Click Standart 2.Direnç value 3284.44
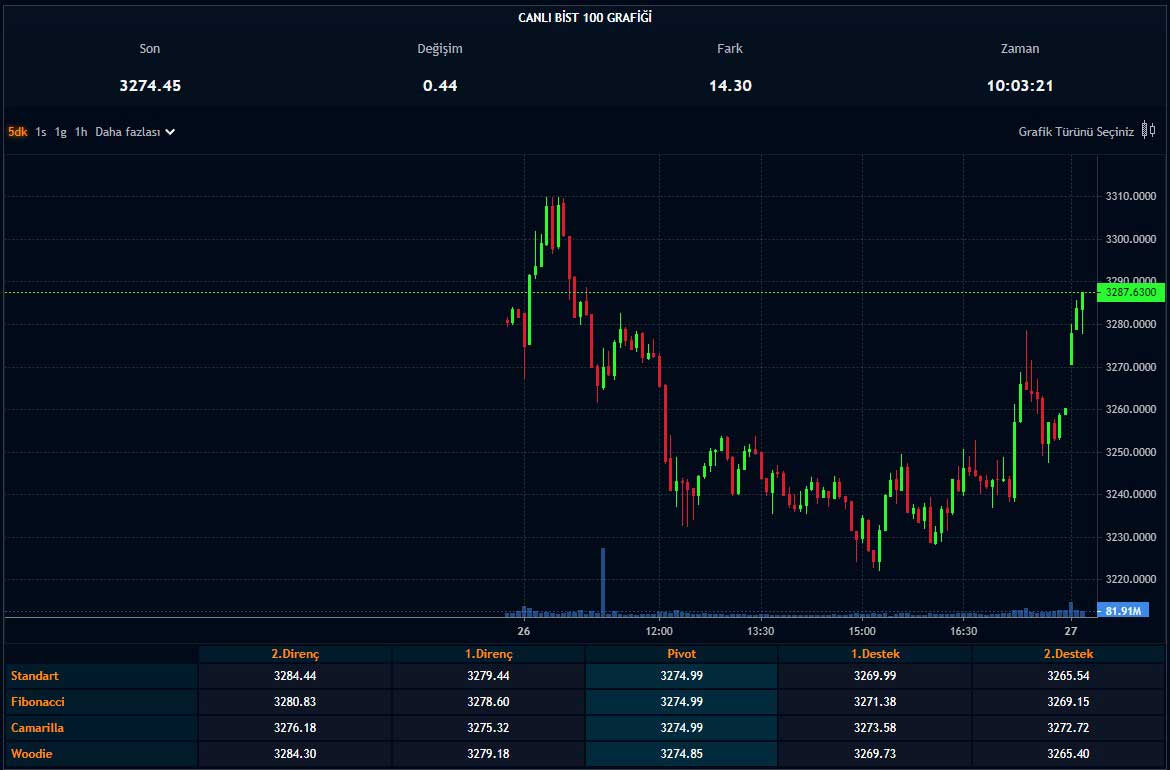This screenshot has width=1170, height=770. click(295, 676)
